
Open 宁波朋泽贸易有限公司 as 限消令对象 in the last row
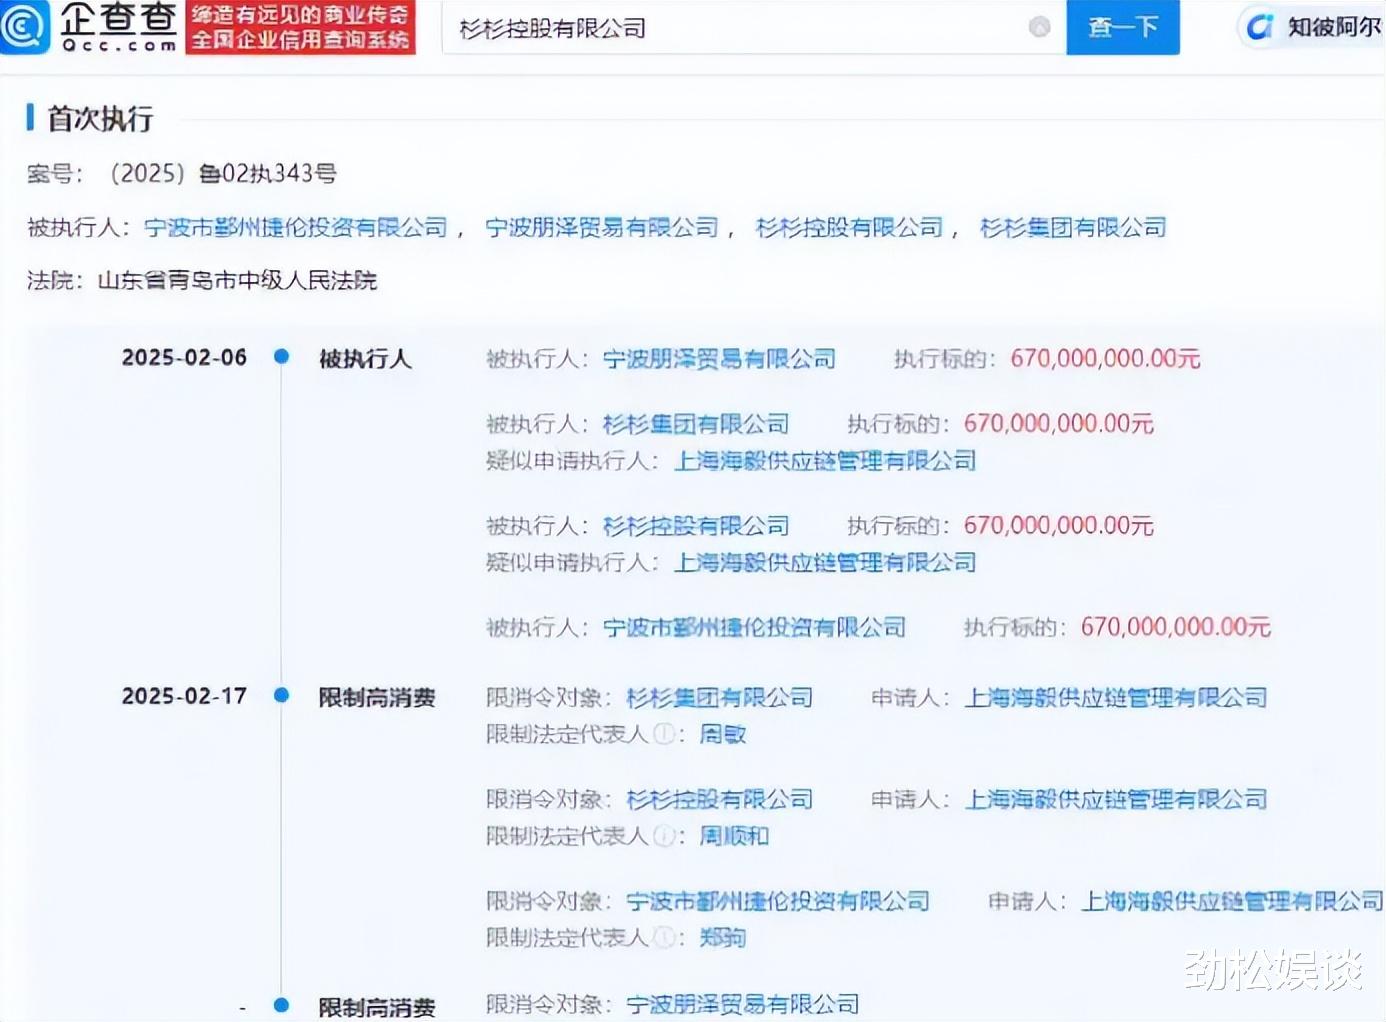(x=743, y=1005)
